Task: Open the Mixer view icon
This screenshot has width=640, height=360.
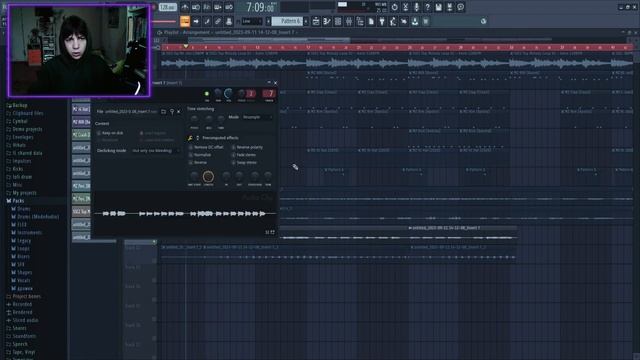Action: click(x=349, y=21)
